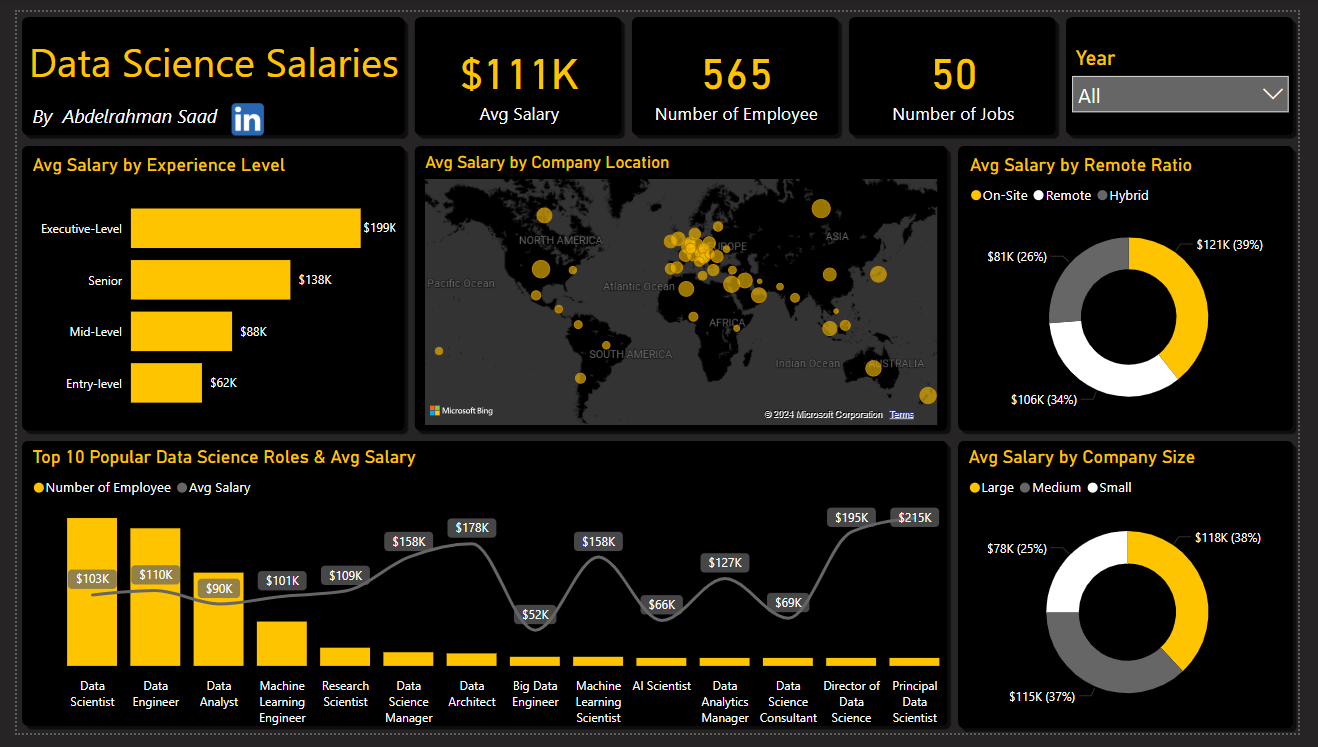Screen dimensions: 1318x747
Task: Click the $88K value label
Action: click(x=253, y=331)
